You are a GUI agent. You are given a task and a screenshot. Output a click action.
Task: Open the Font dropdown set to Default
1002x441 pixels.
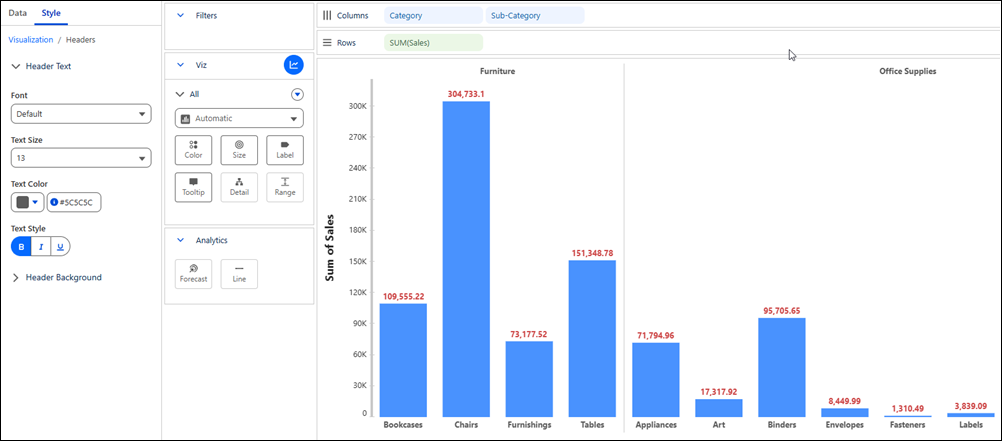81,114
